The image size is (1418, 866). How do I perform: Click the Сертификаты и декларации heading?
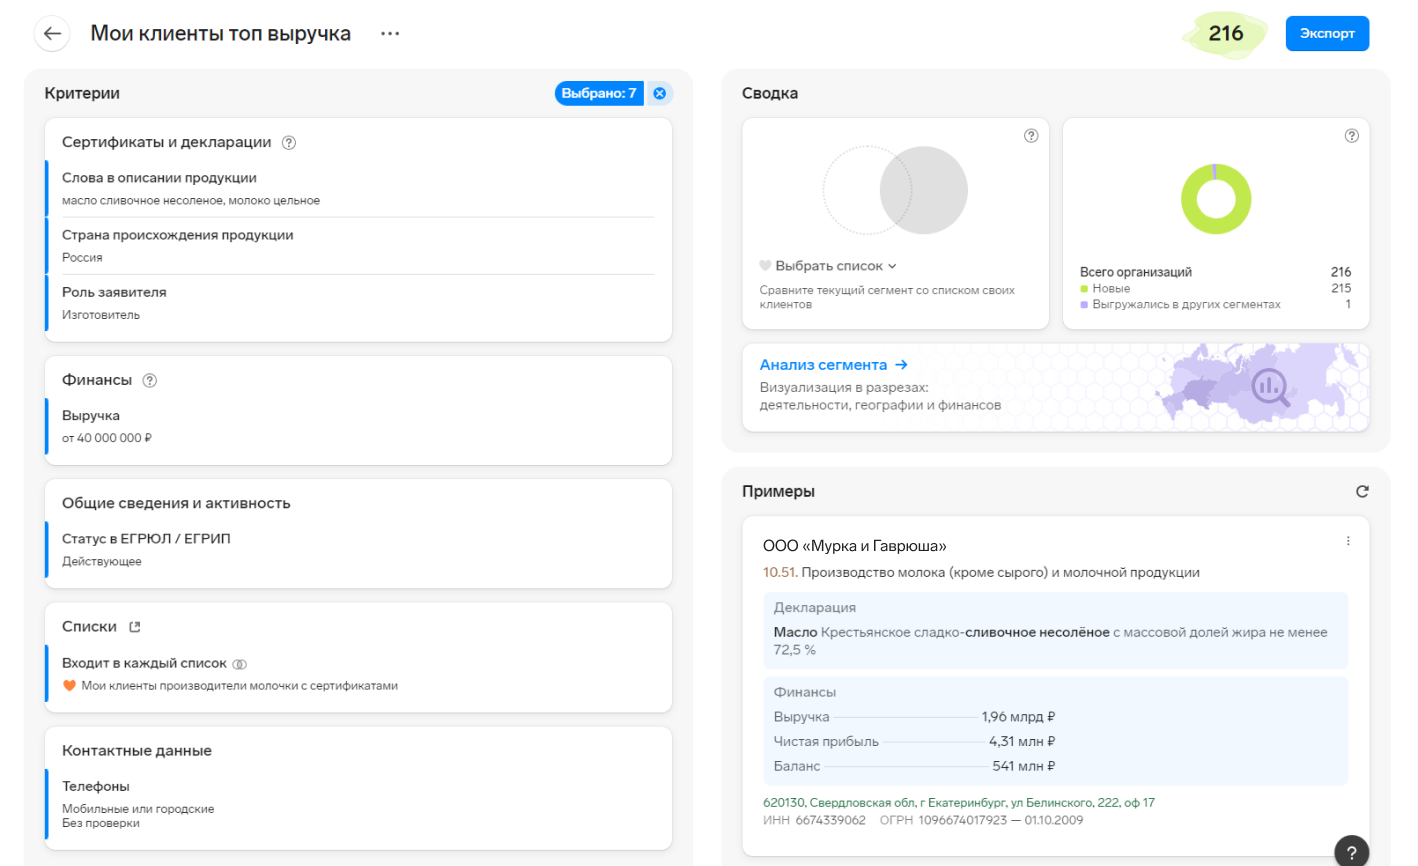166,142
